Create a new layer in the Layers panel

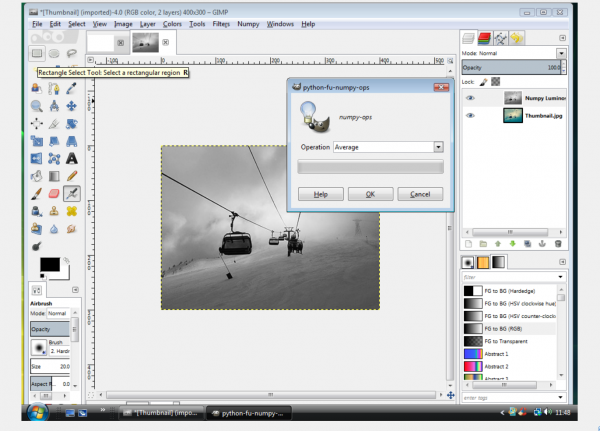click(x=468, y=244)
